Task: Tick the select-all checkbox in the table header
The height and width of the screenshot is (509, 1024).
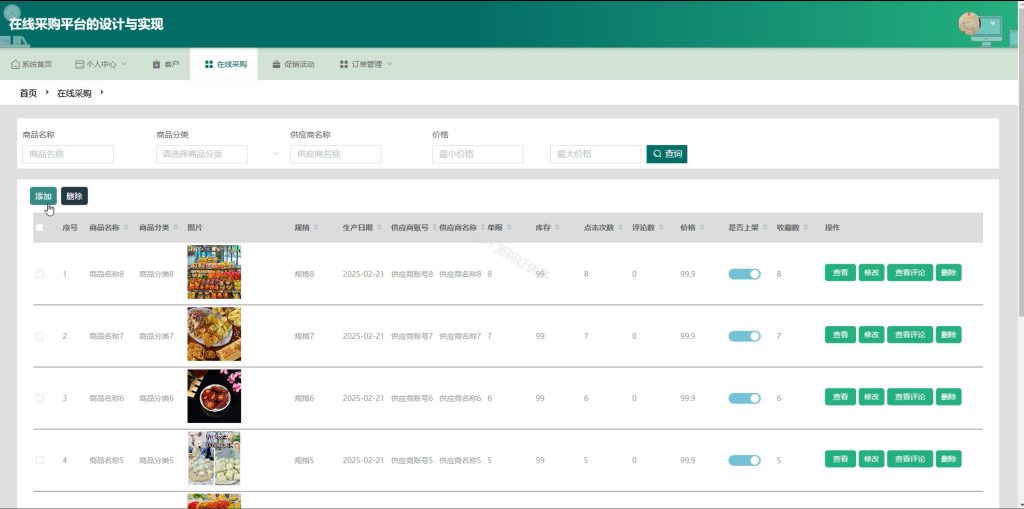Action: tap(40, 228)
